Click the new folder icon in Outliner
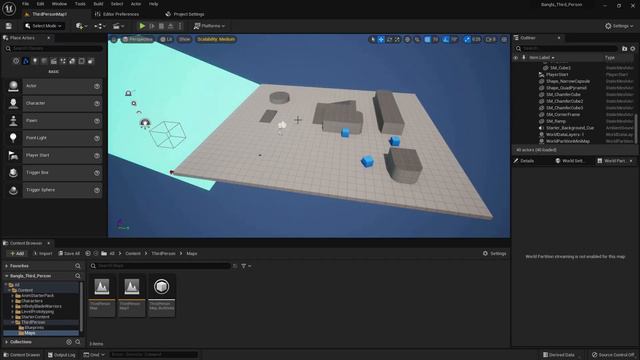This screenshot has height=360, width=640. point(624,49)
